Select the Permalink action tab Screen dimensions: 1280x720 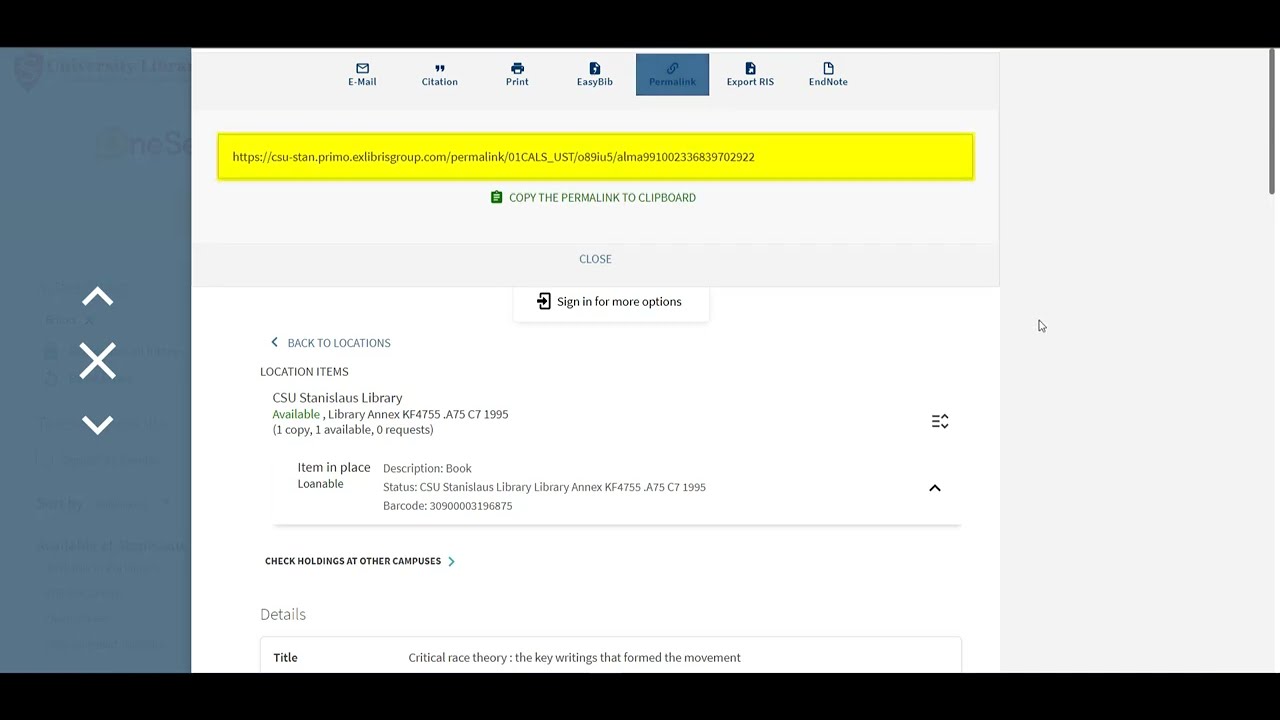click(672, 75)
